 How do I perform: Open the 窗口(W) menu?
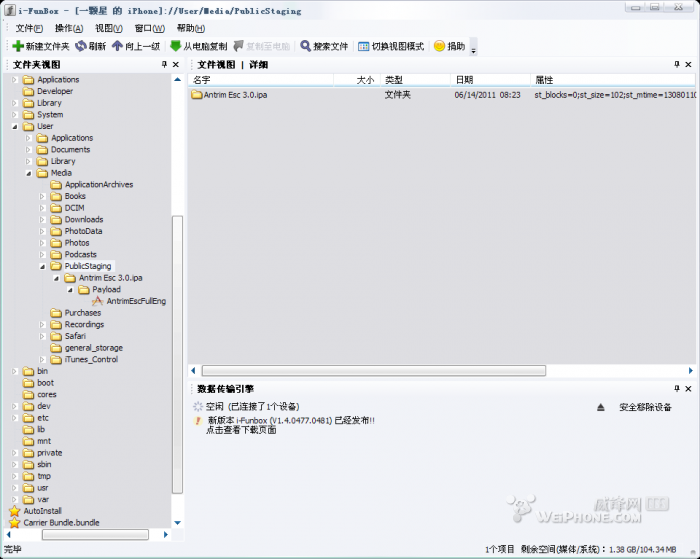tap(150, 28)
